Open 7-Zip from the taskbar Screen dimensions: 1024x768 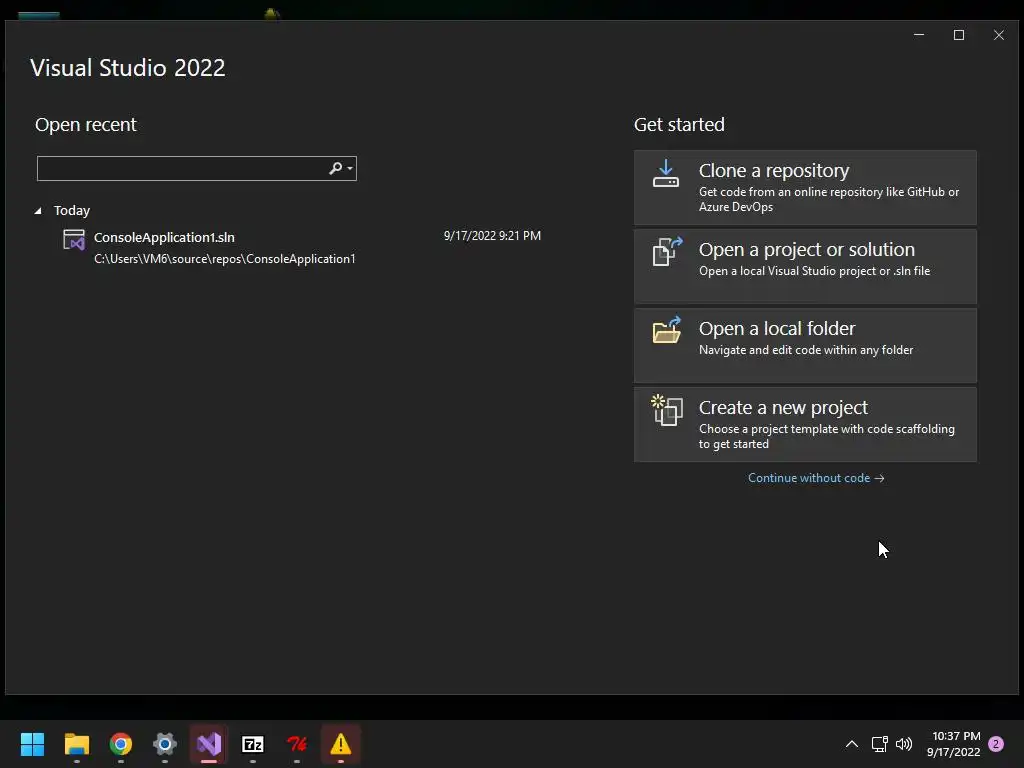tap(253, 744)
